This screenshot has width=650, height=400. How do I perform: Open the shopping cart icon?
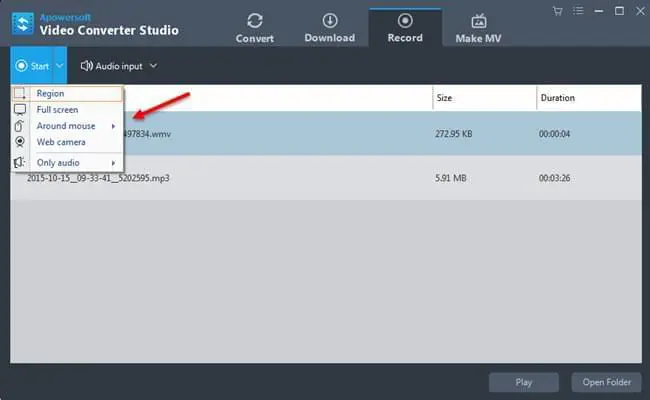[x=558, y=11]
